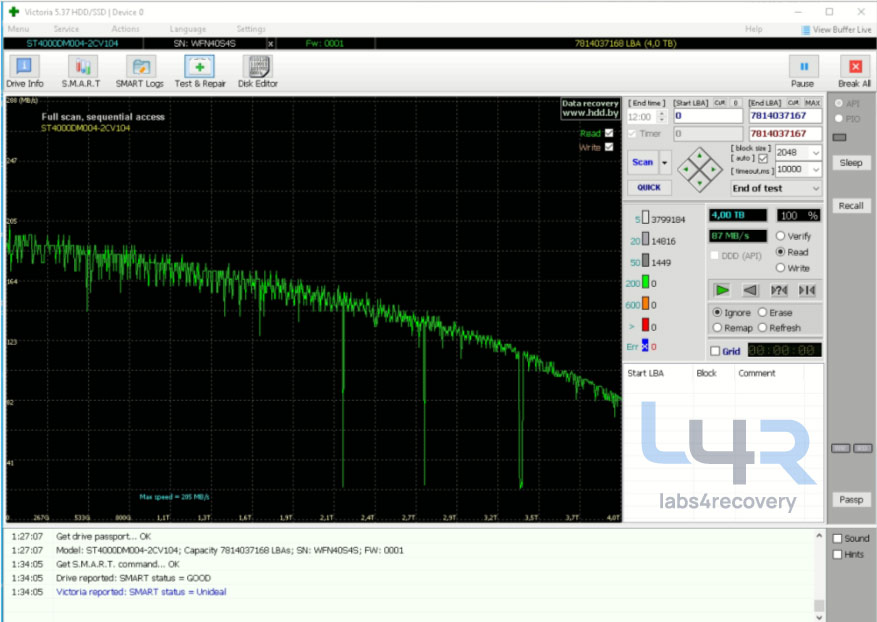Enable the Grid checkbox
This screenshot has height=622, width=877.
tap(715, 351)
